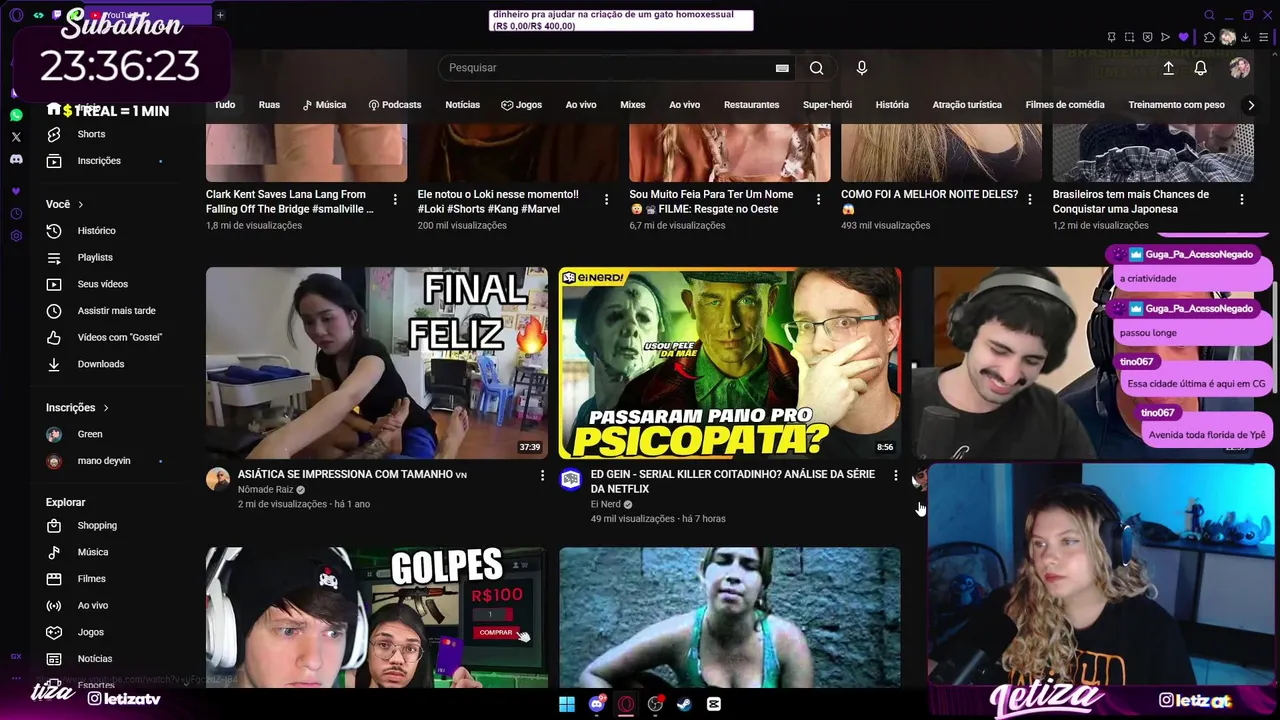Open mano deyvin channel subscription
The width and height of the screenshot is (1280, 720).
105,461
